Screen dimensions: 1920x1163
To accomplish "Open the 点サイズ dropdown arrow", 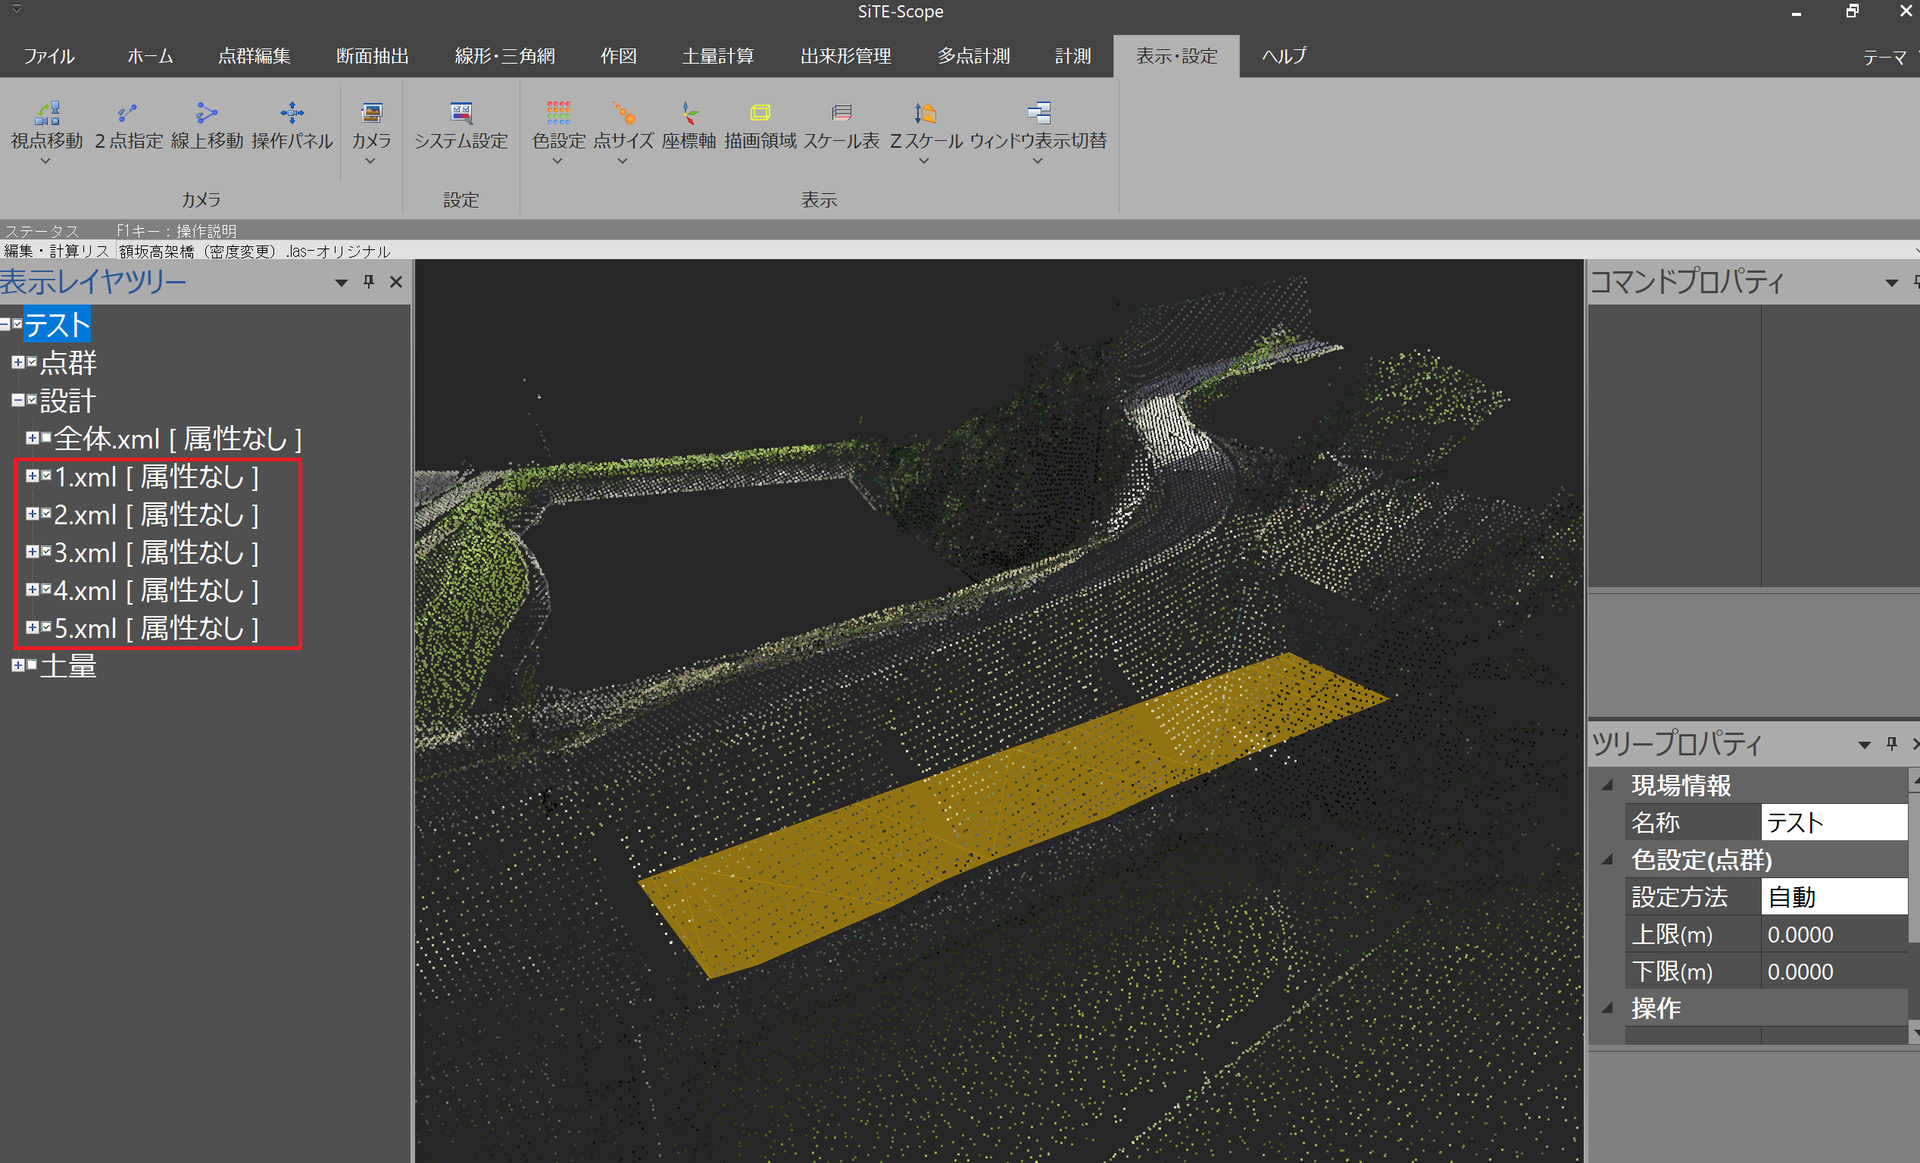I will click(x=622, y=161).
